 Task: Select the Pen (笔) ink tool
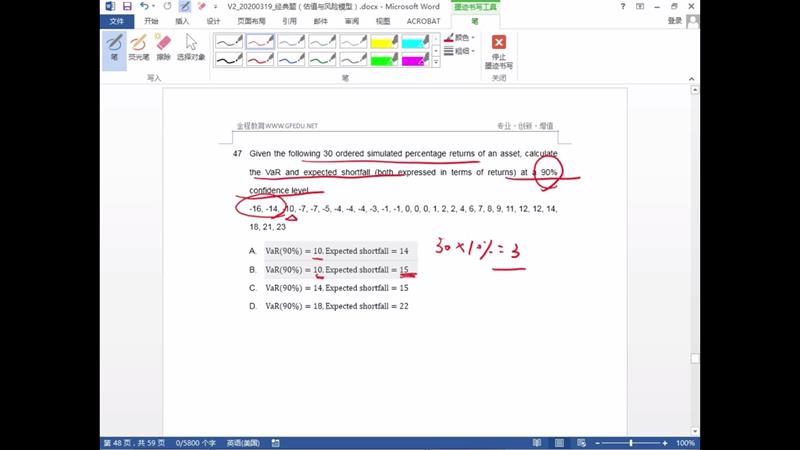(x=114, y=49)
